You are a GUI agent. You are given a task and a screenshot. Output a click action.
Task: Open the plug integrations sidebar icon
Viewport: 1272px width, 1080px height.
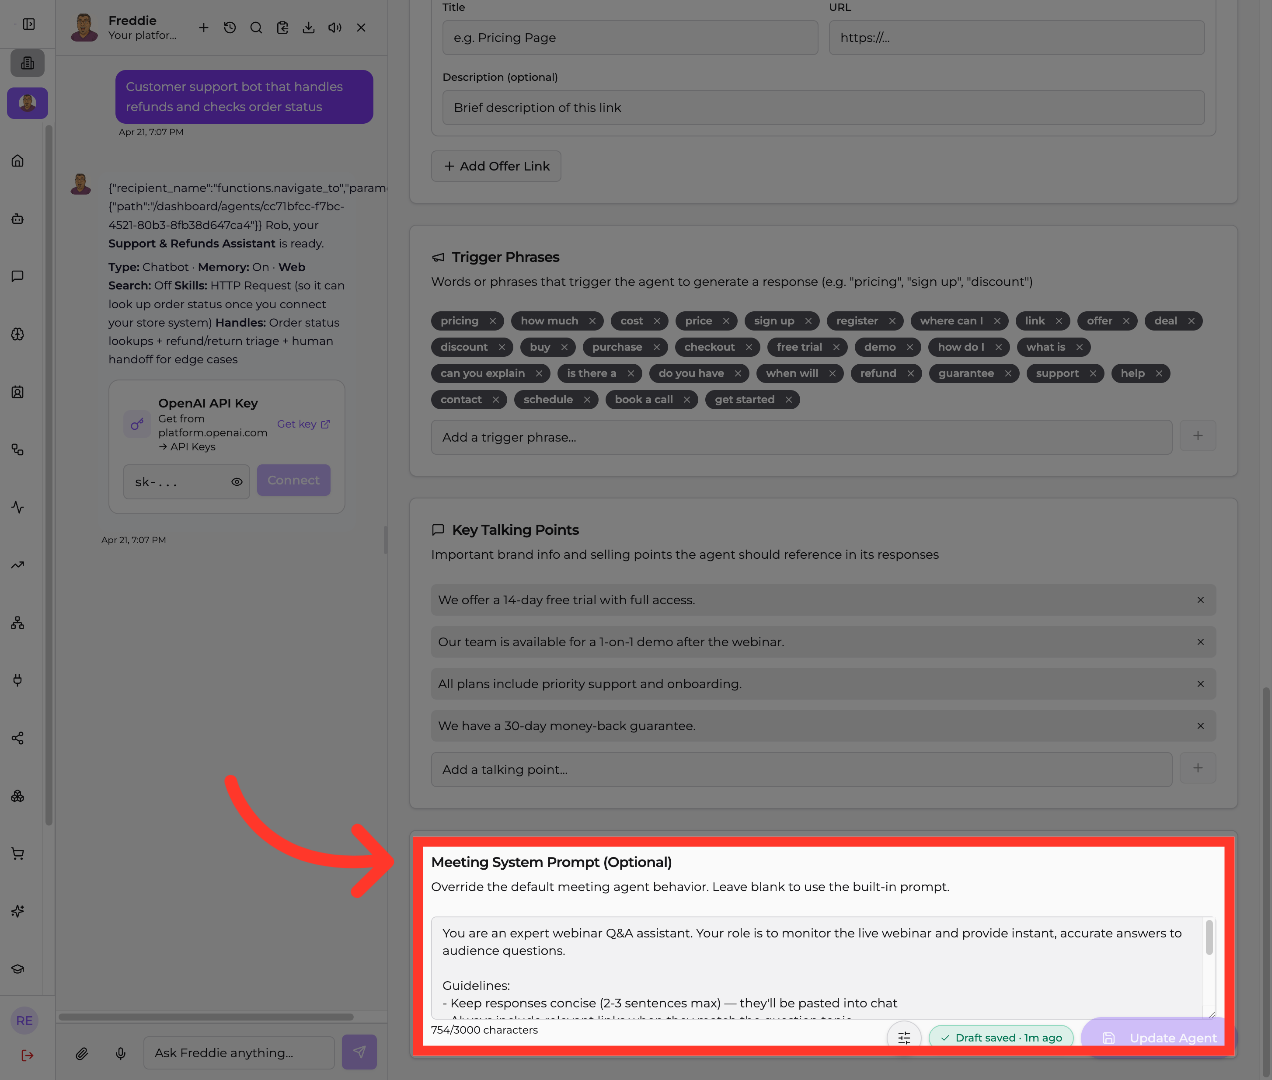(x=17, y=680)
